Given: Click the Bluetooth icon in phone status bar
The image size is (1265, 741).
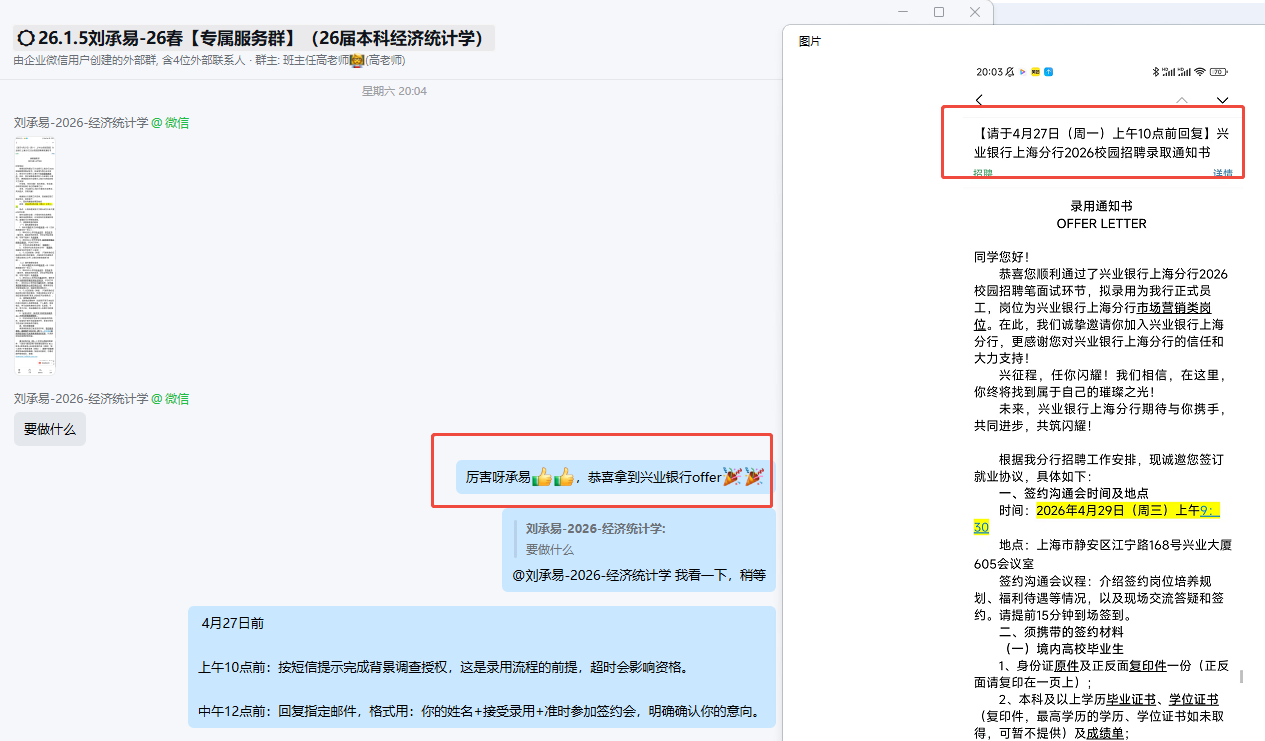Looking at the screenshot, I should click(1154, 72).
